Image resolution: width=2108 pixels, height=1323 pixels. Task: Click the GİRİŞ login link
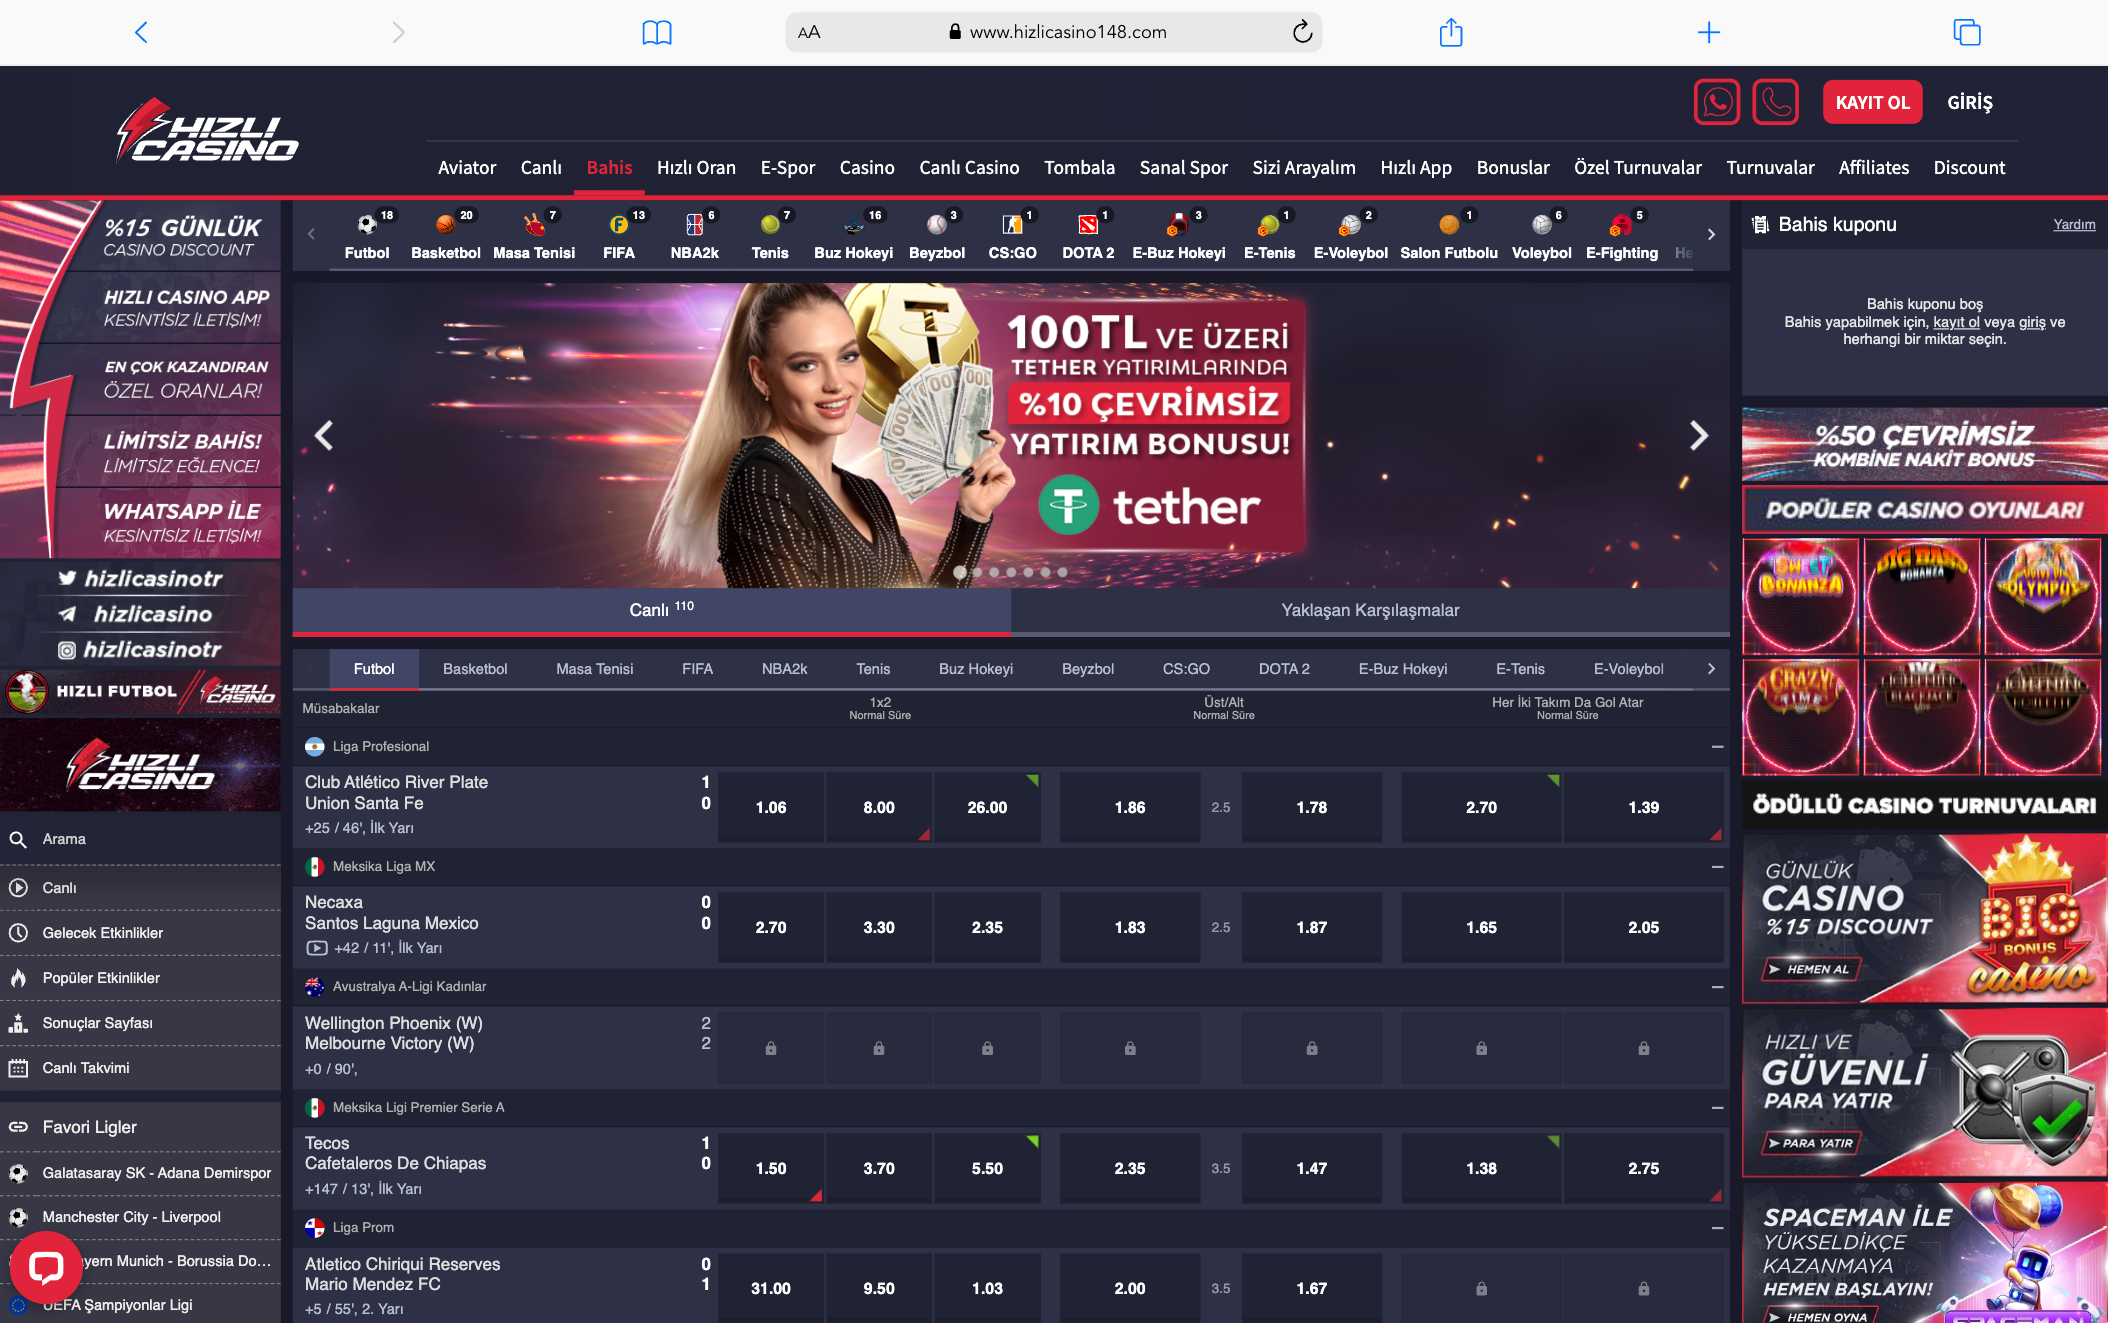pyautogui.click(x=1970, y=102)
